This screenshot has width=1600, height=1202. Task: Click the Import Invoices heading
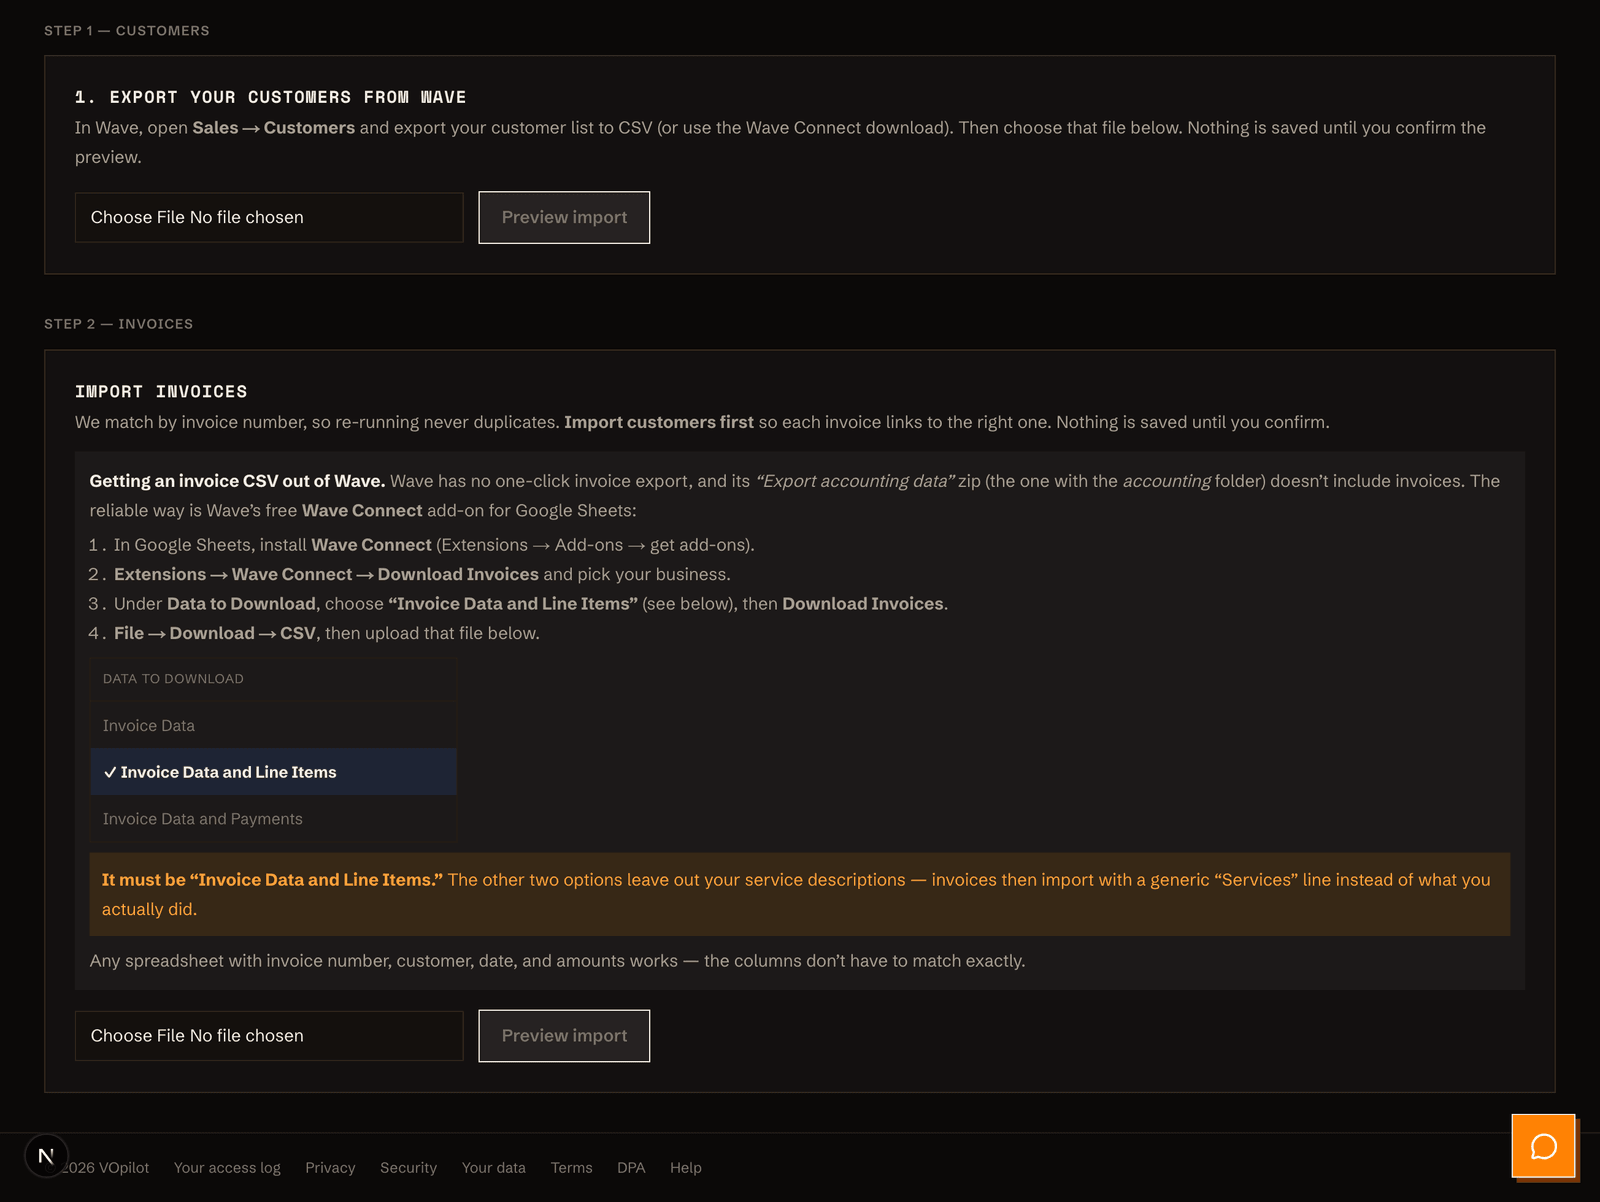click(x=161, y=391)
